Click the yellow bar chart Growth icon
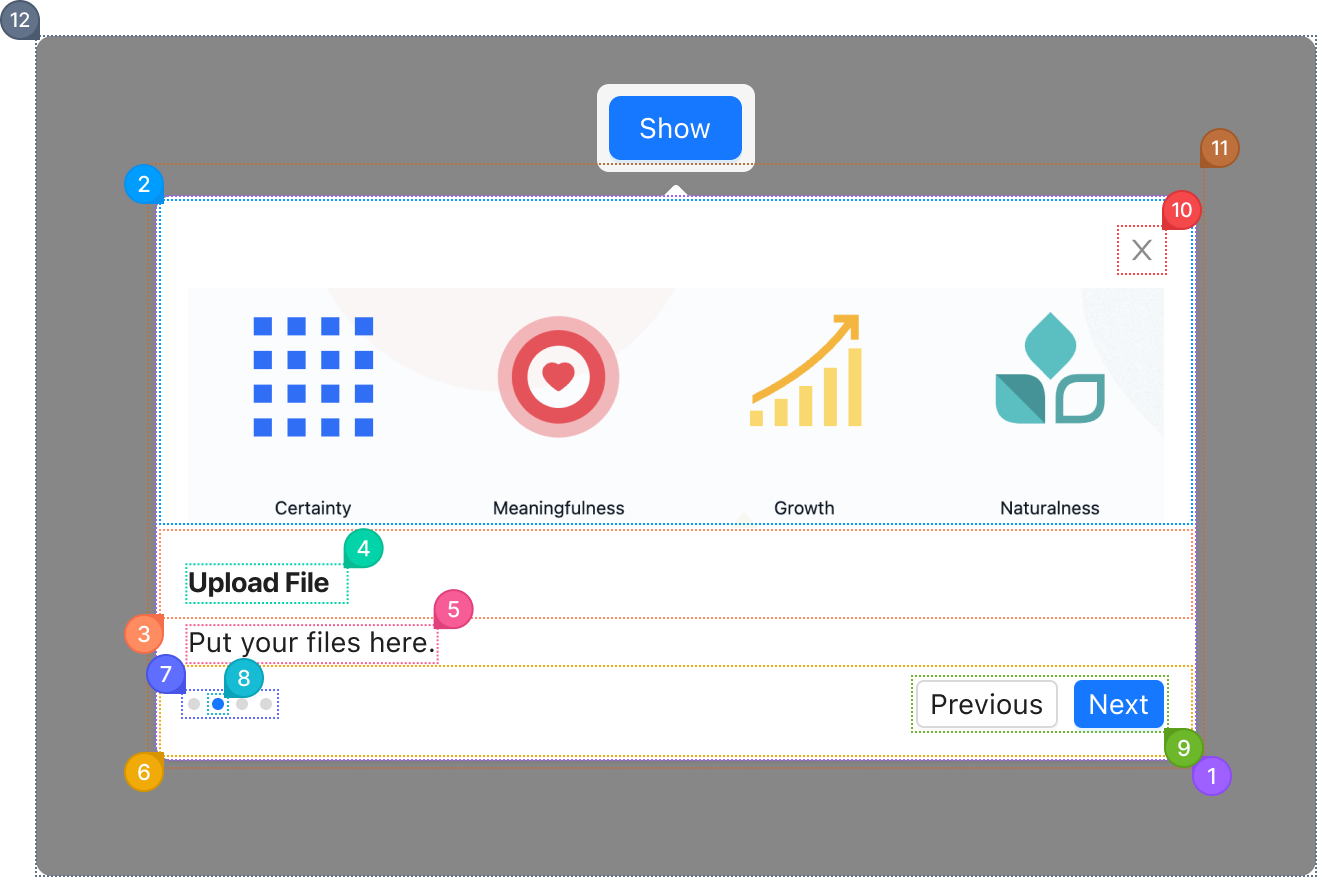Viewport: 1318px width, 878px height. click(806, 370)
